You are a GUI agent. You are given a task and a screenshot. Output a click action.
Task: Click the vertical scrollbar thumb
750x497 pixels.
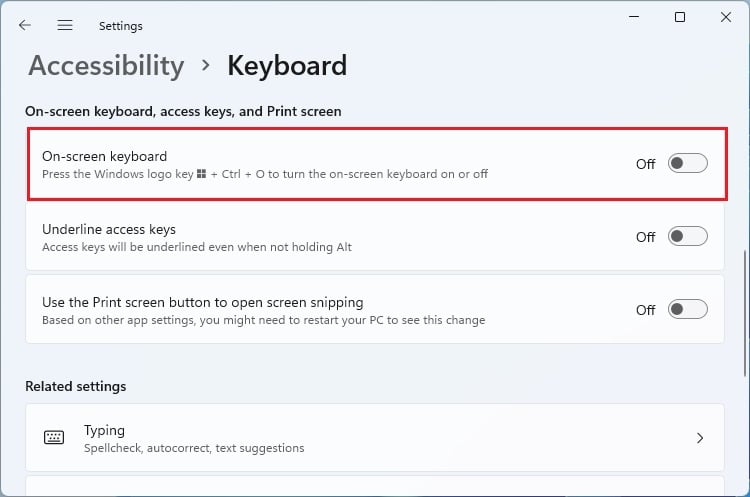[x=745, y=300]
